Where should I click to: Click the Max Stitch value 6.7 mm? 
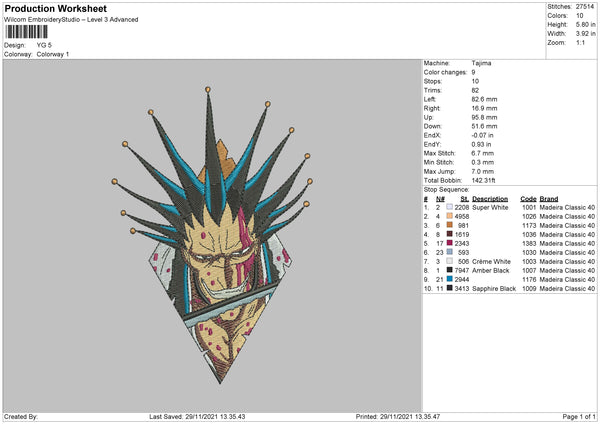point(483,153)
